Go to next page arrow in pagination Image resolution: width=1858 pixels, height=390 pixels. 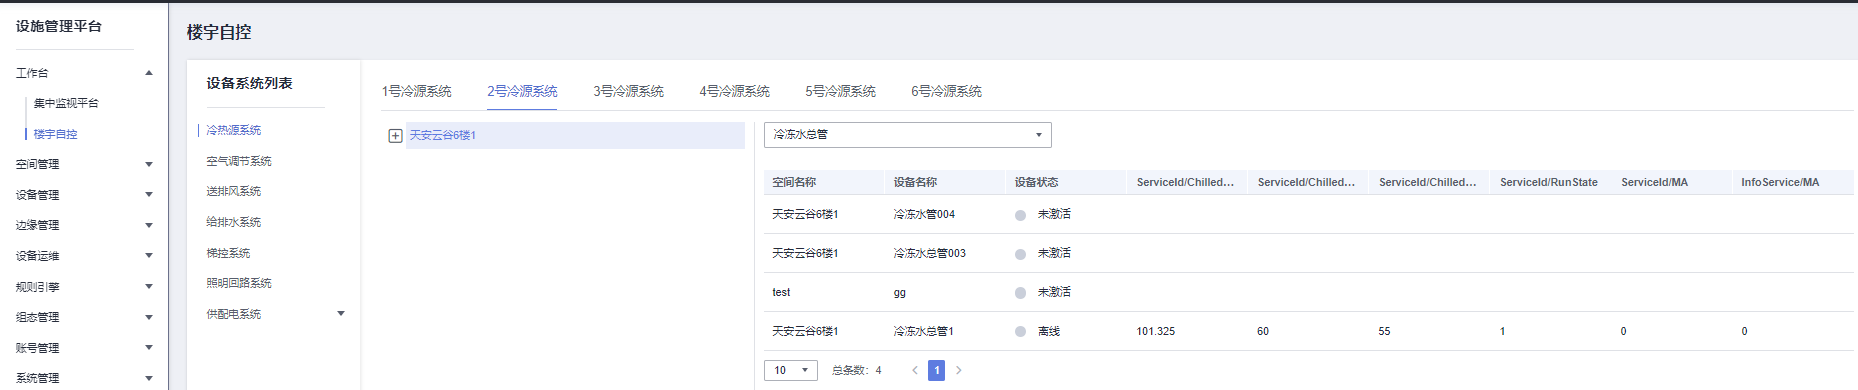[x=959, y=370]
